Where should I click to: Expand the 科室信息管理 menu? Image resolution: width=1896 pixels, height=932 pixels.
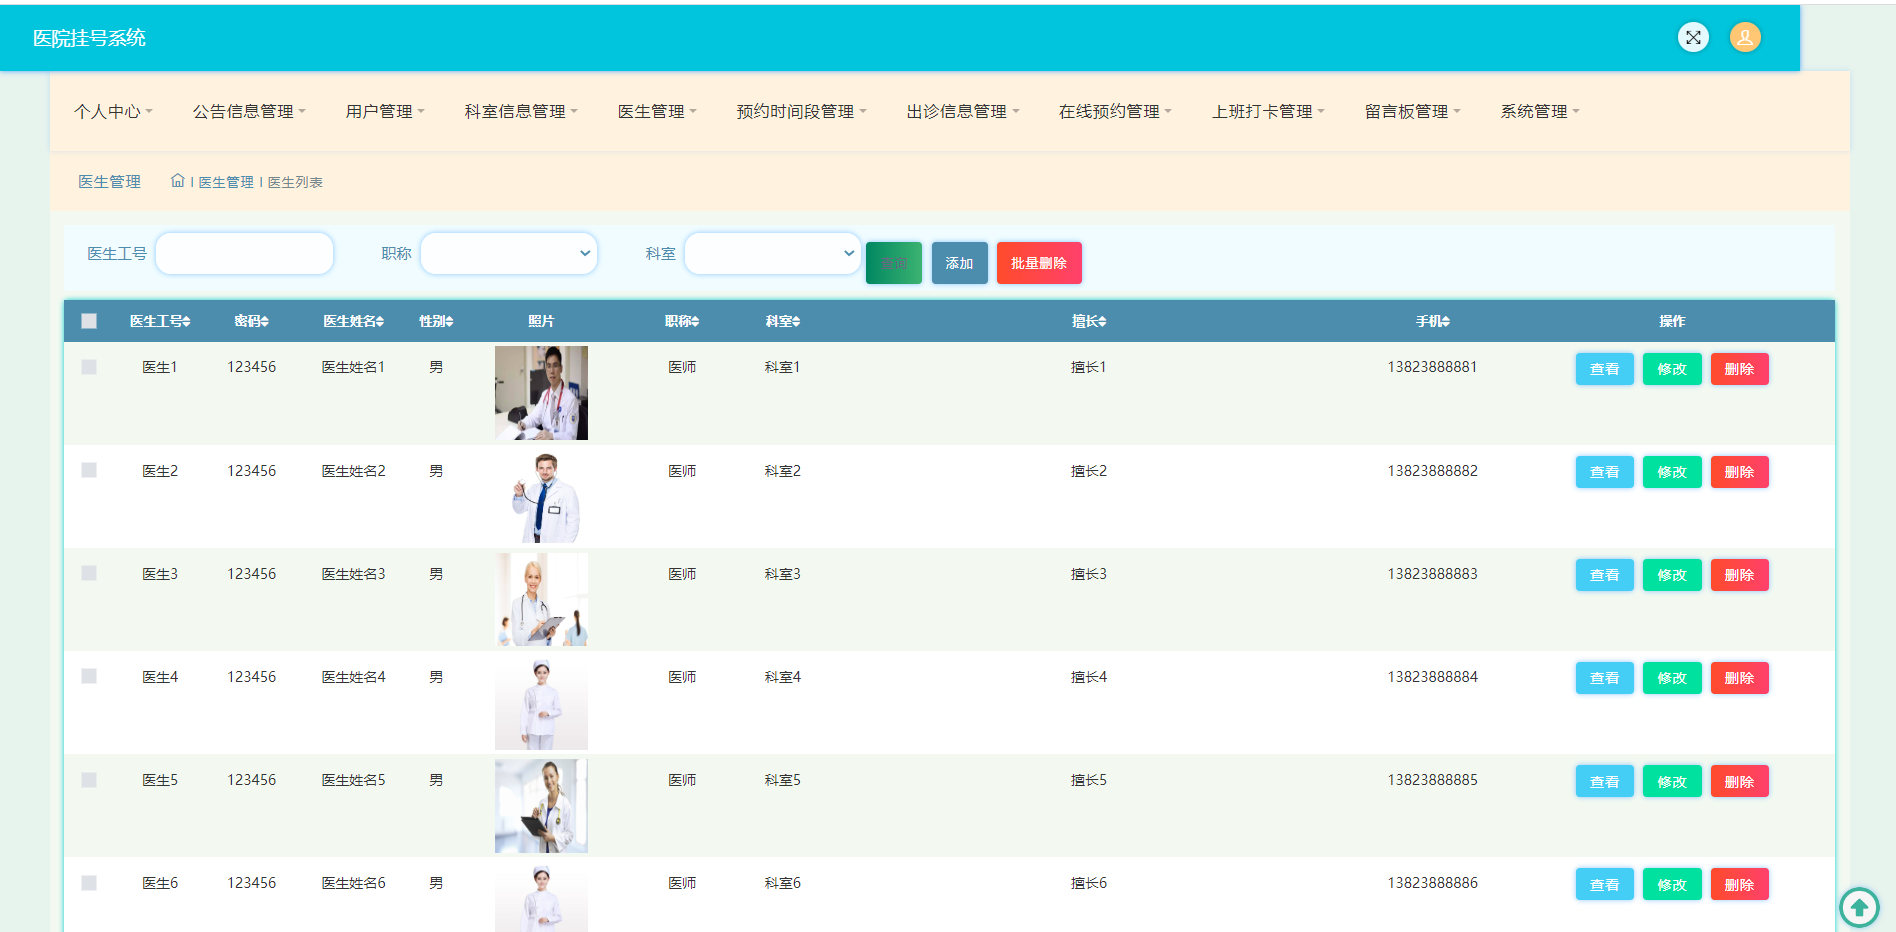[x=521, y=111]
